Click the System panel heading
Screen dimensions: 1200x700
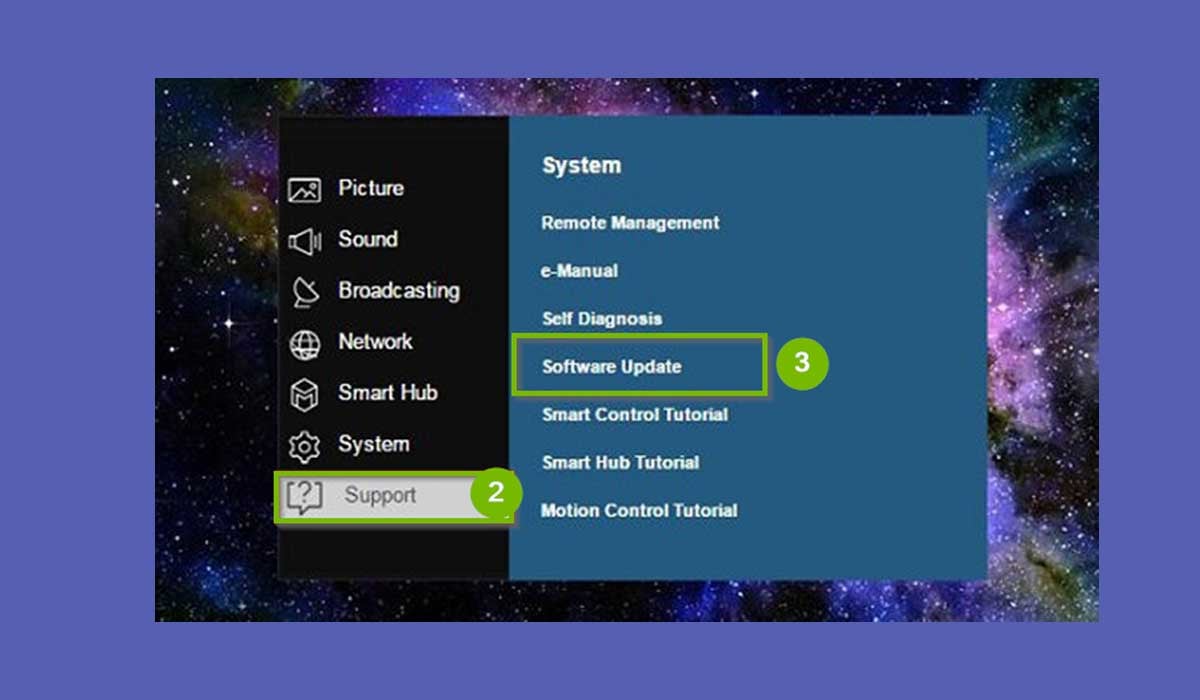[x=581, y=166]
